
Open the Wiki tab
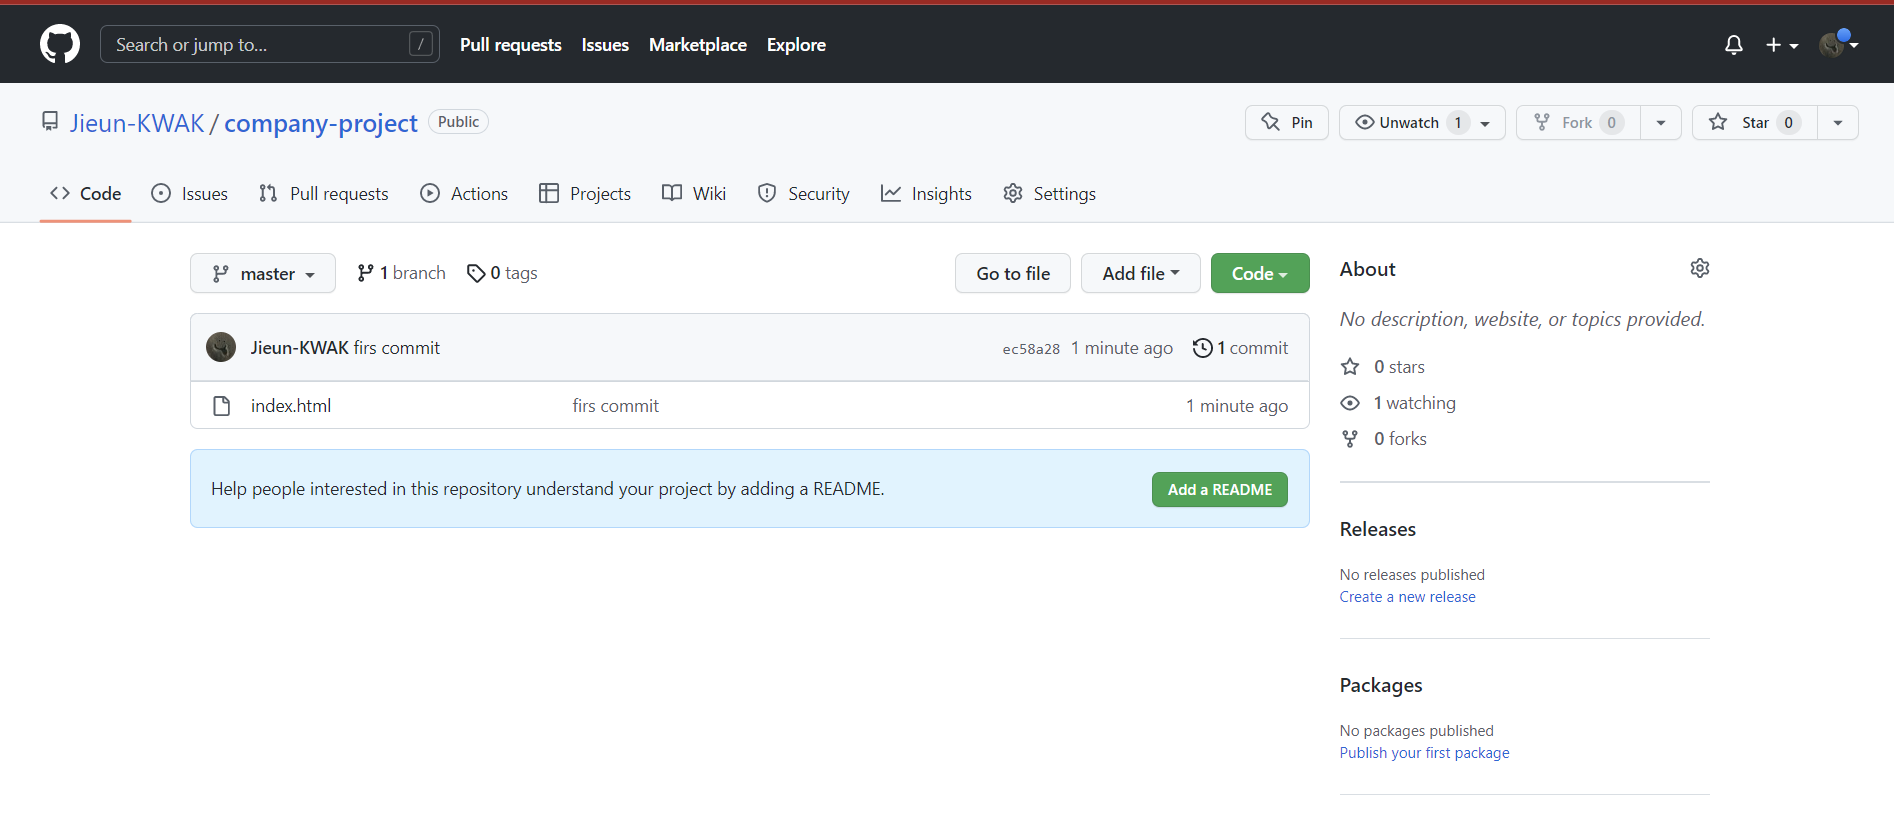(694, 194)
